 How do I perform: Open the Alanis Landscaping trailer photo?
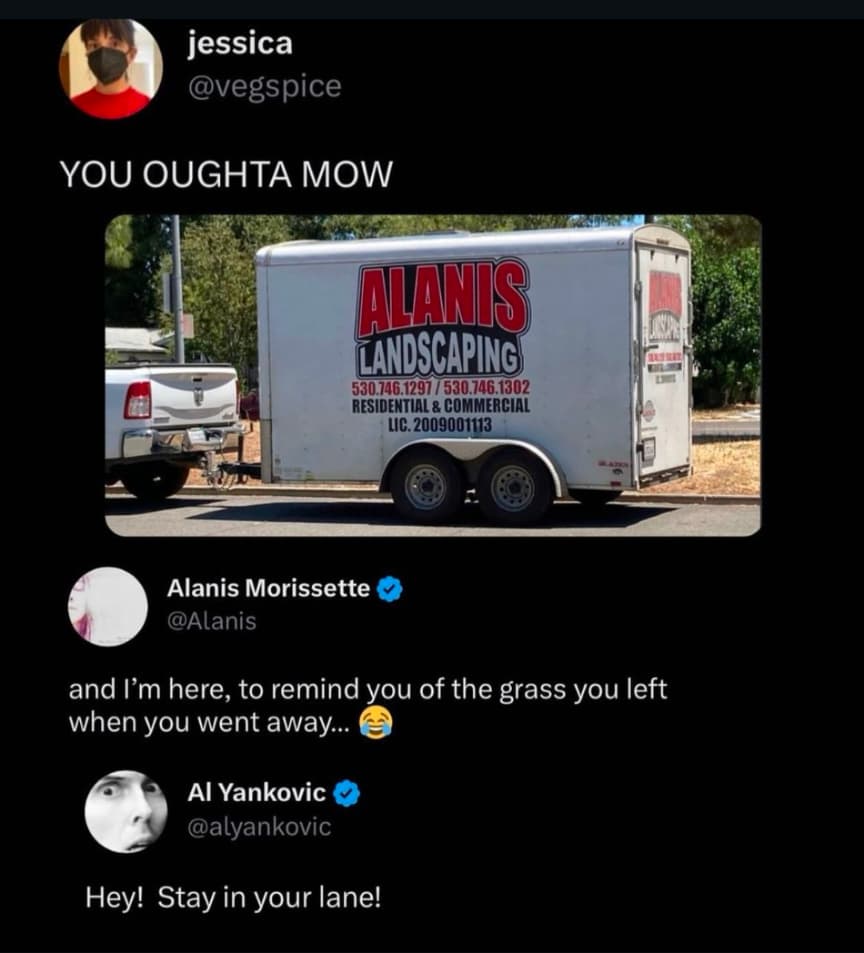[433, 376]
